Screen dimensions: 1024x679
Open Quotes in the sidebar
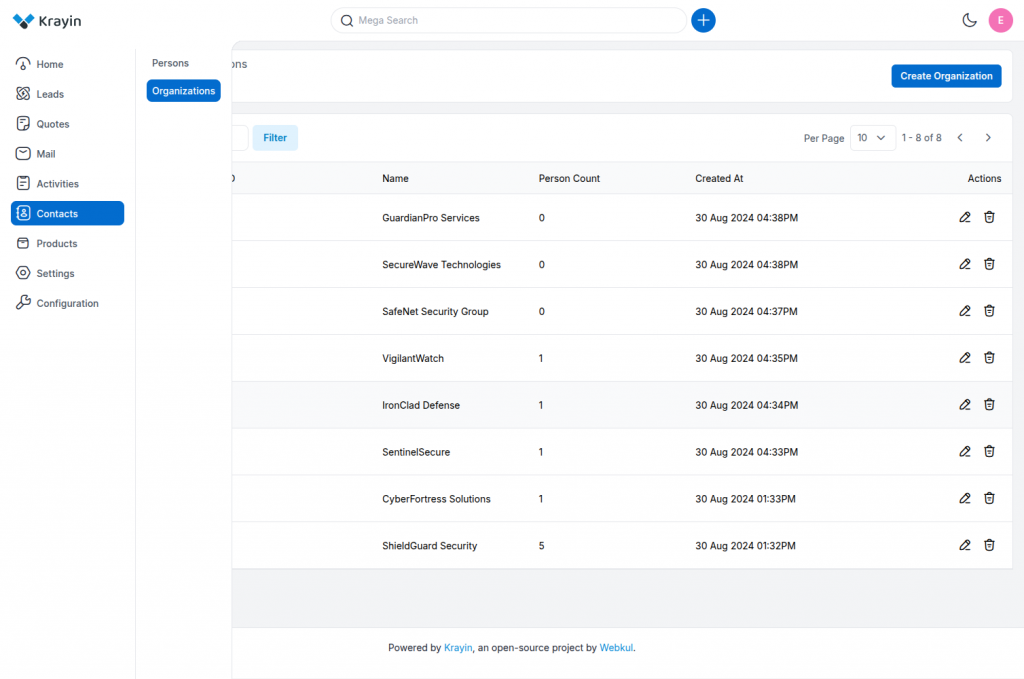click(x=67, y=124)
